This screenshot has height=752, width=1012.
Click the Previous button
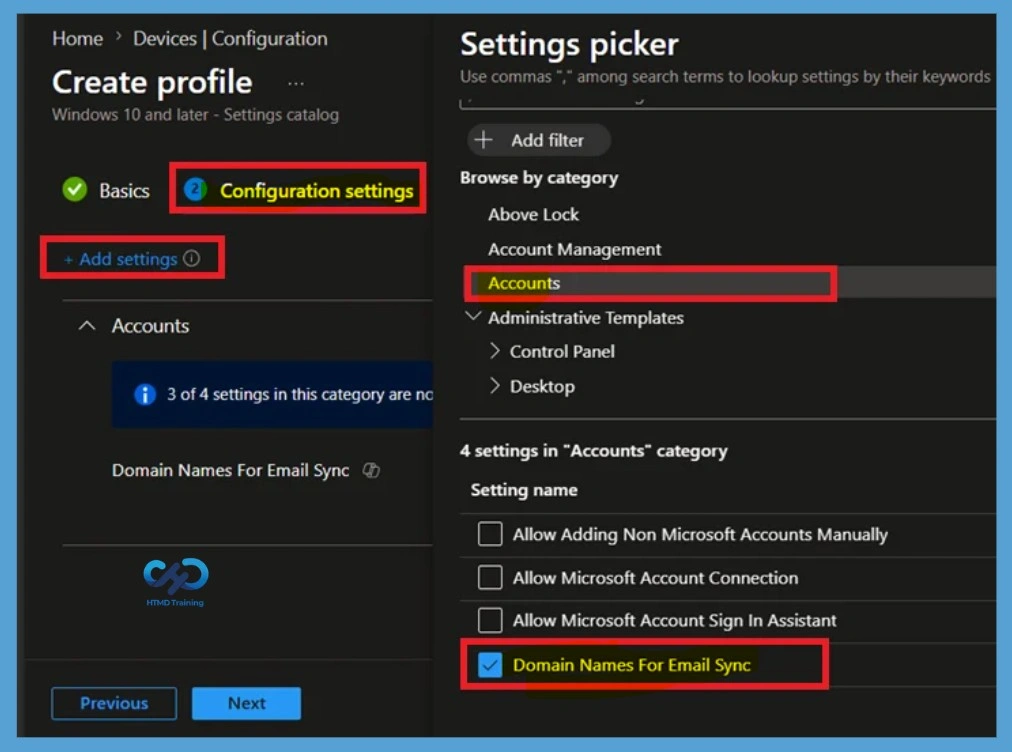(x=114, y=703)
